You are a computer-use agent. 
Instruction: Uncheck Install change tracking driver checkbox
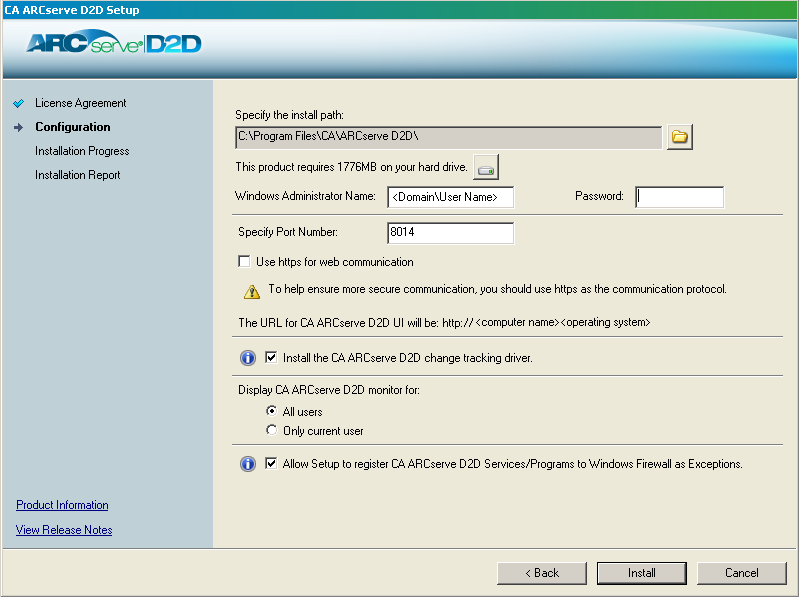[271, 358]
